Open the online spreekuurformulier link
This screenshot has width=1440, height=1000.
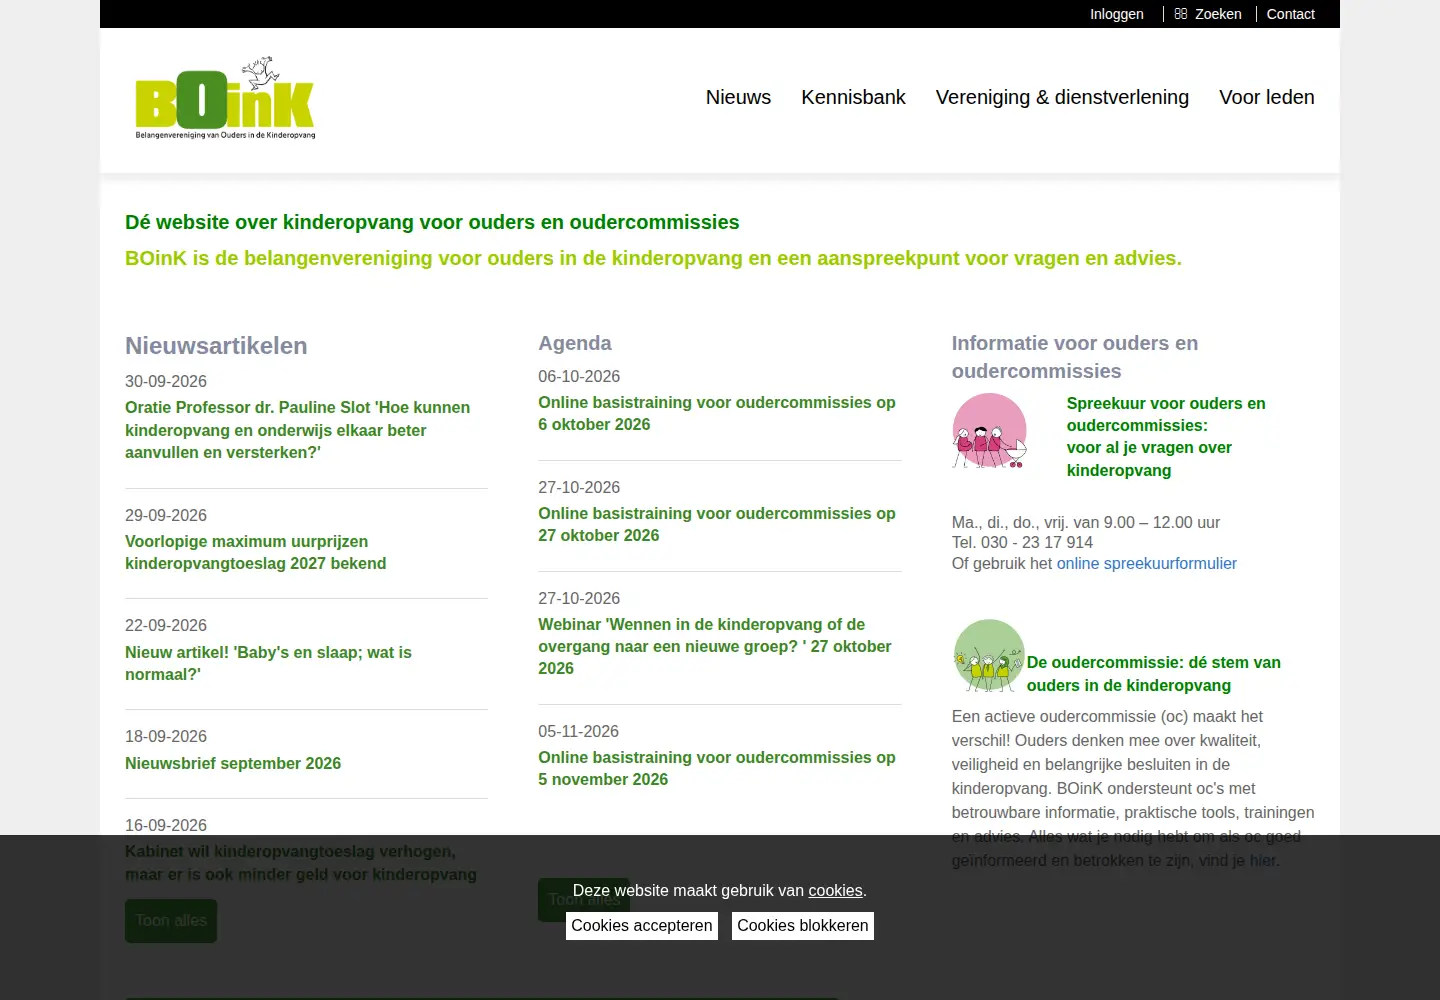1147,564
